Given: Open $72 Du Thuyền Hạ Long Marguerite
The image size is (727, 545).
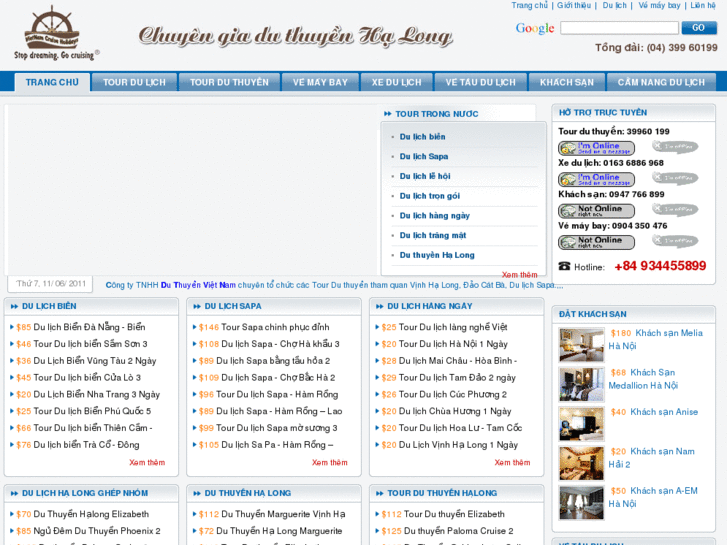Looking at the screenshot, I should click(270, 531).
